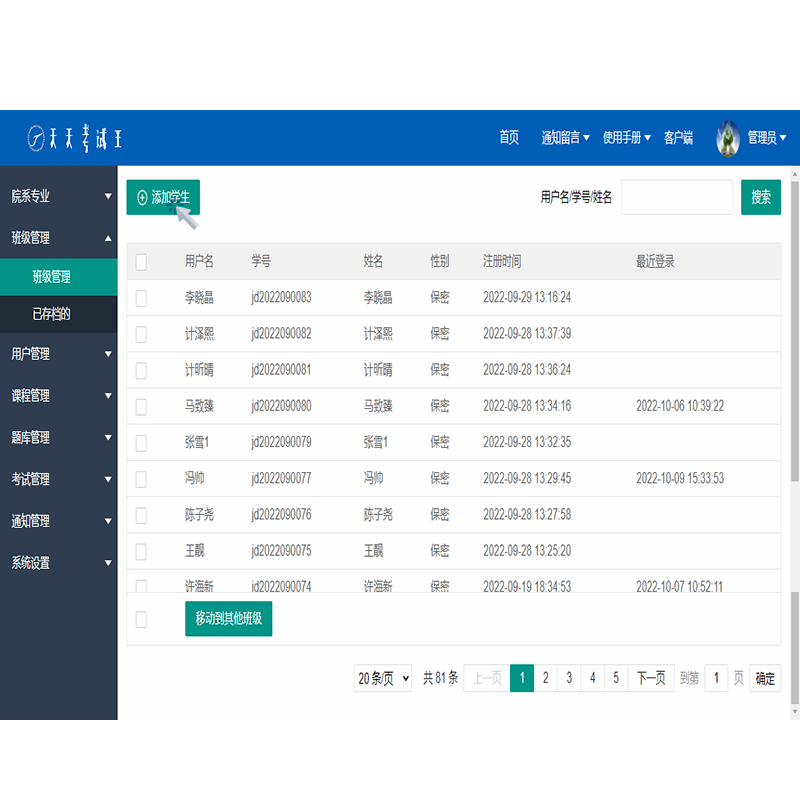Check the row for jd2022090082
This screenshot has height=800, width=800.
tap(141, 334)
